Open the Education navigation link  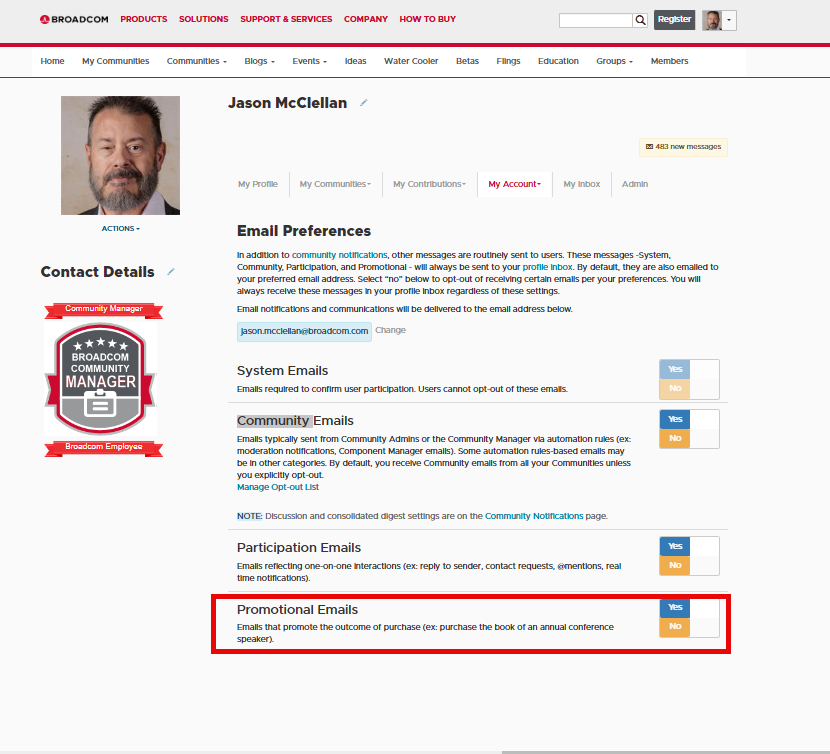click(x=558, y=61)
